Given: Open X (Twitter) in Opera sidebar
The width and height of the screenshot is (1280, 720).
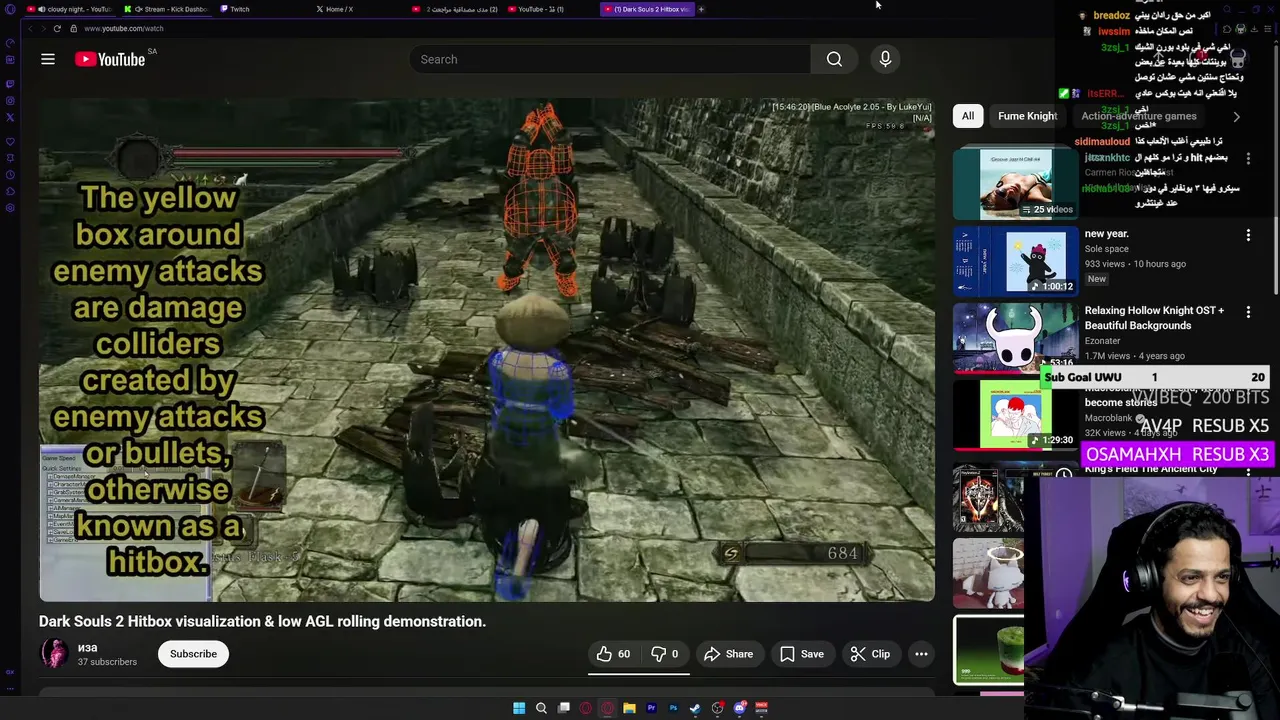Looking at the screenshot, I should point(10,117).
